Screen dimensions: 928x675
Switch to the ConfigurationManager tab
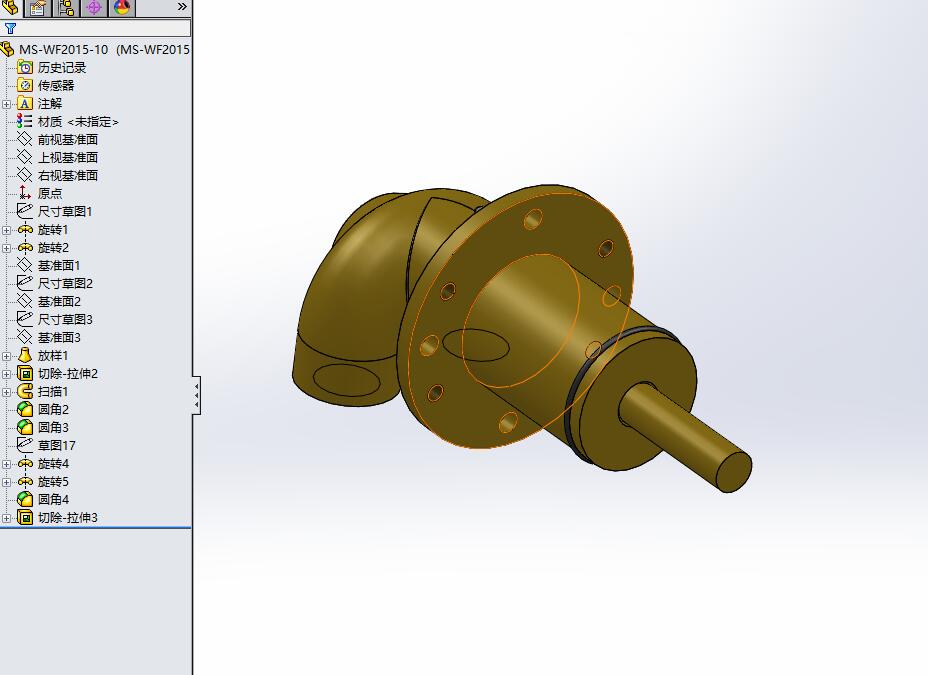[66, 7]
